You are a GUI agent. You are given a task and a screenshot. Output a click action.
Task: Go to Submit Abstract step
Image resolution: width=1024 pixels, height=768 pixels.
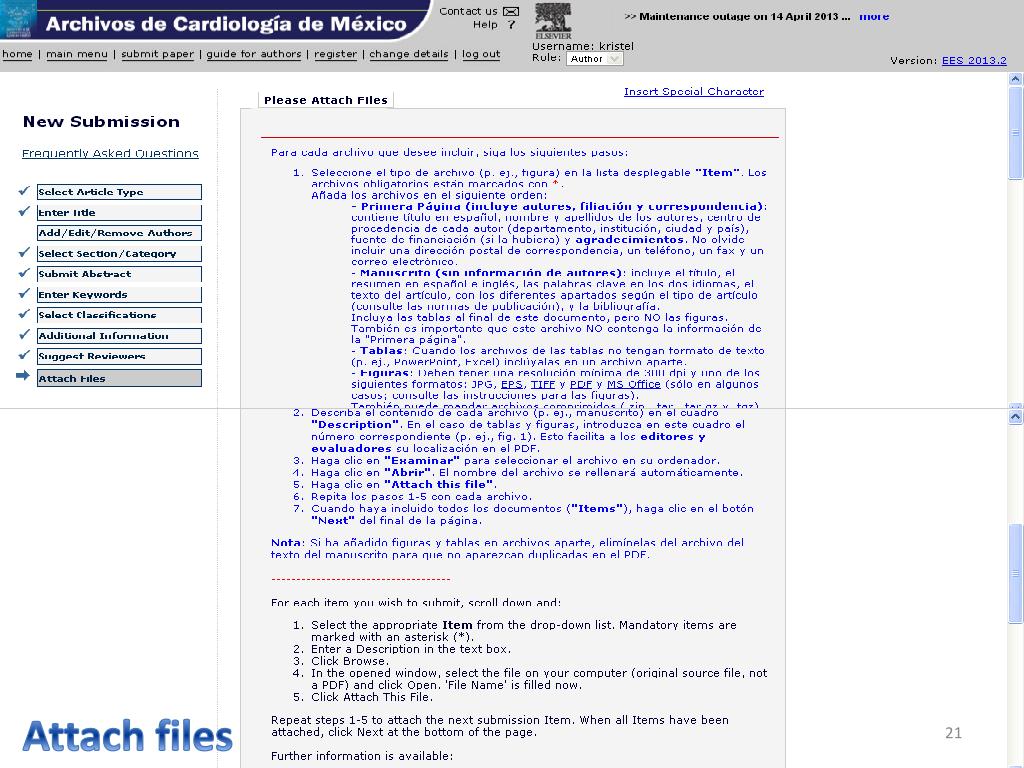click(x=120, y=274)
